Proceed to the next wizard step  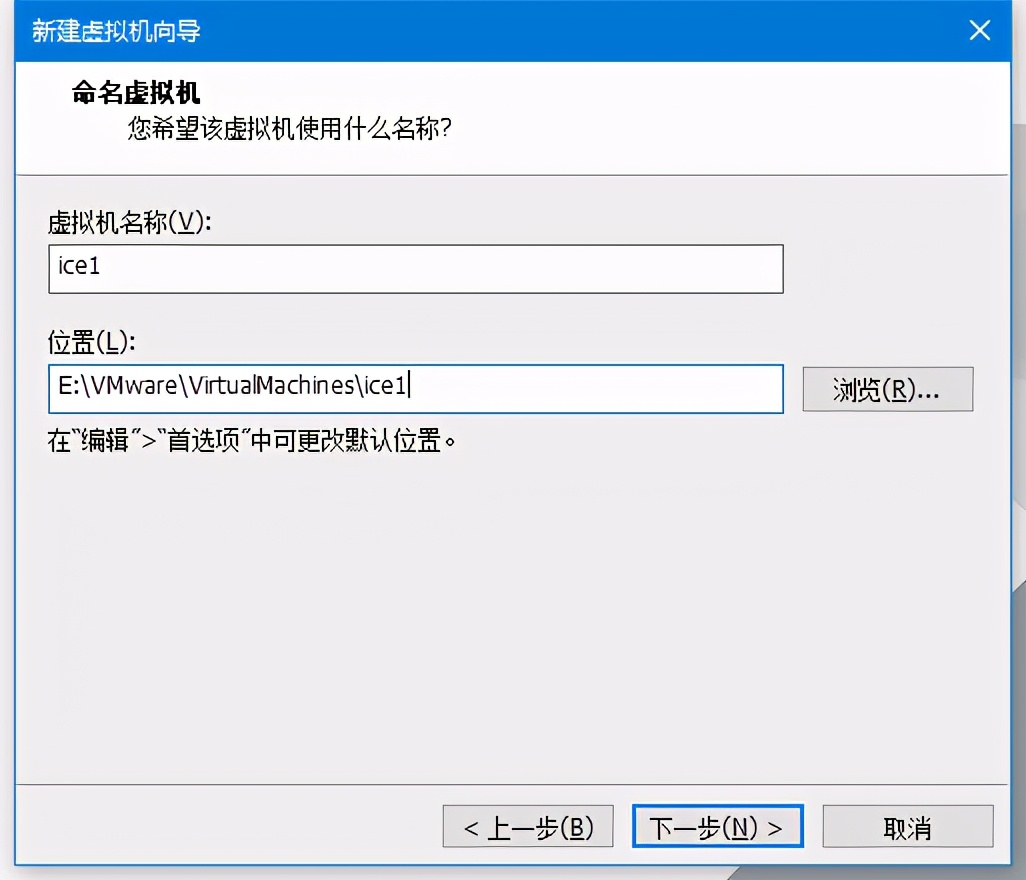[717, 826]
